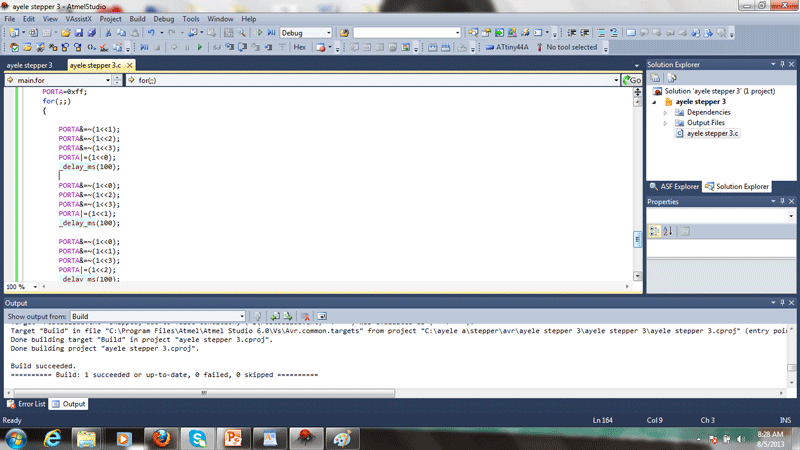Open the VAssistX menu
Image resolution: width=800 pixels, height=450 pixels.
click(x=79, y=19)
